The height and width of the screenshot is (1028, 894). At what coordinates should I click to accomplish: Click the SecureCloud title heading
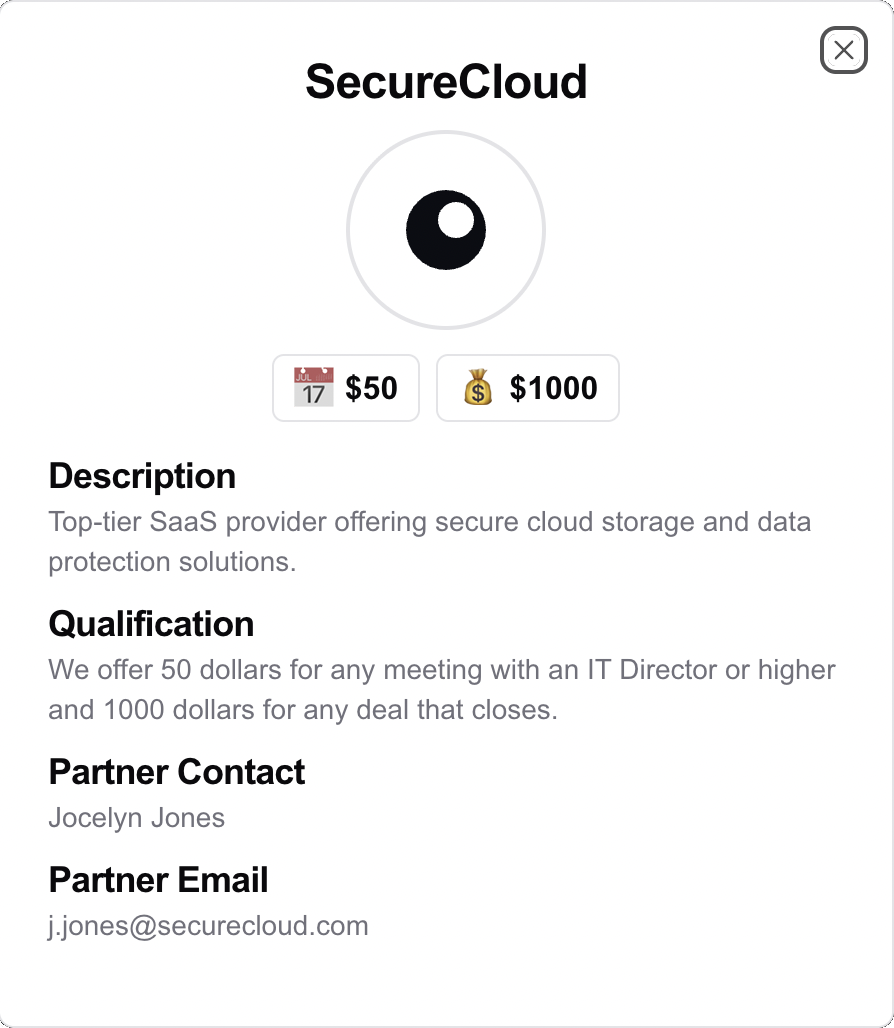[446, 82]
